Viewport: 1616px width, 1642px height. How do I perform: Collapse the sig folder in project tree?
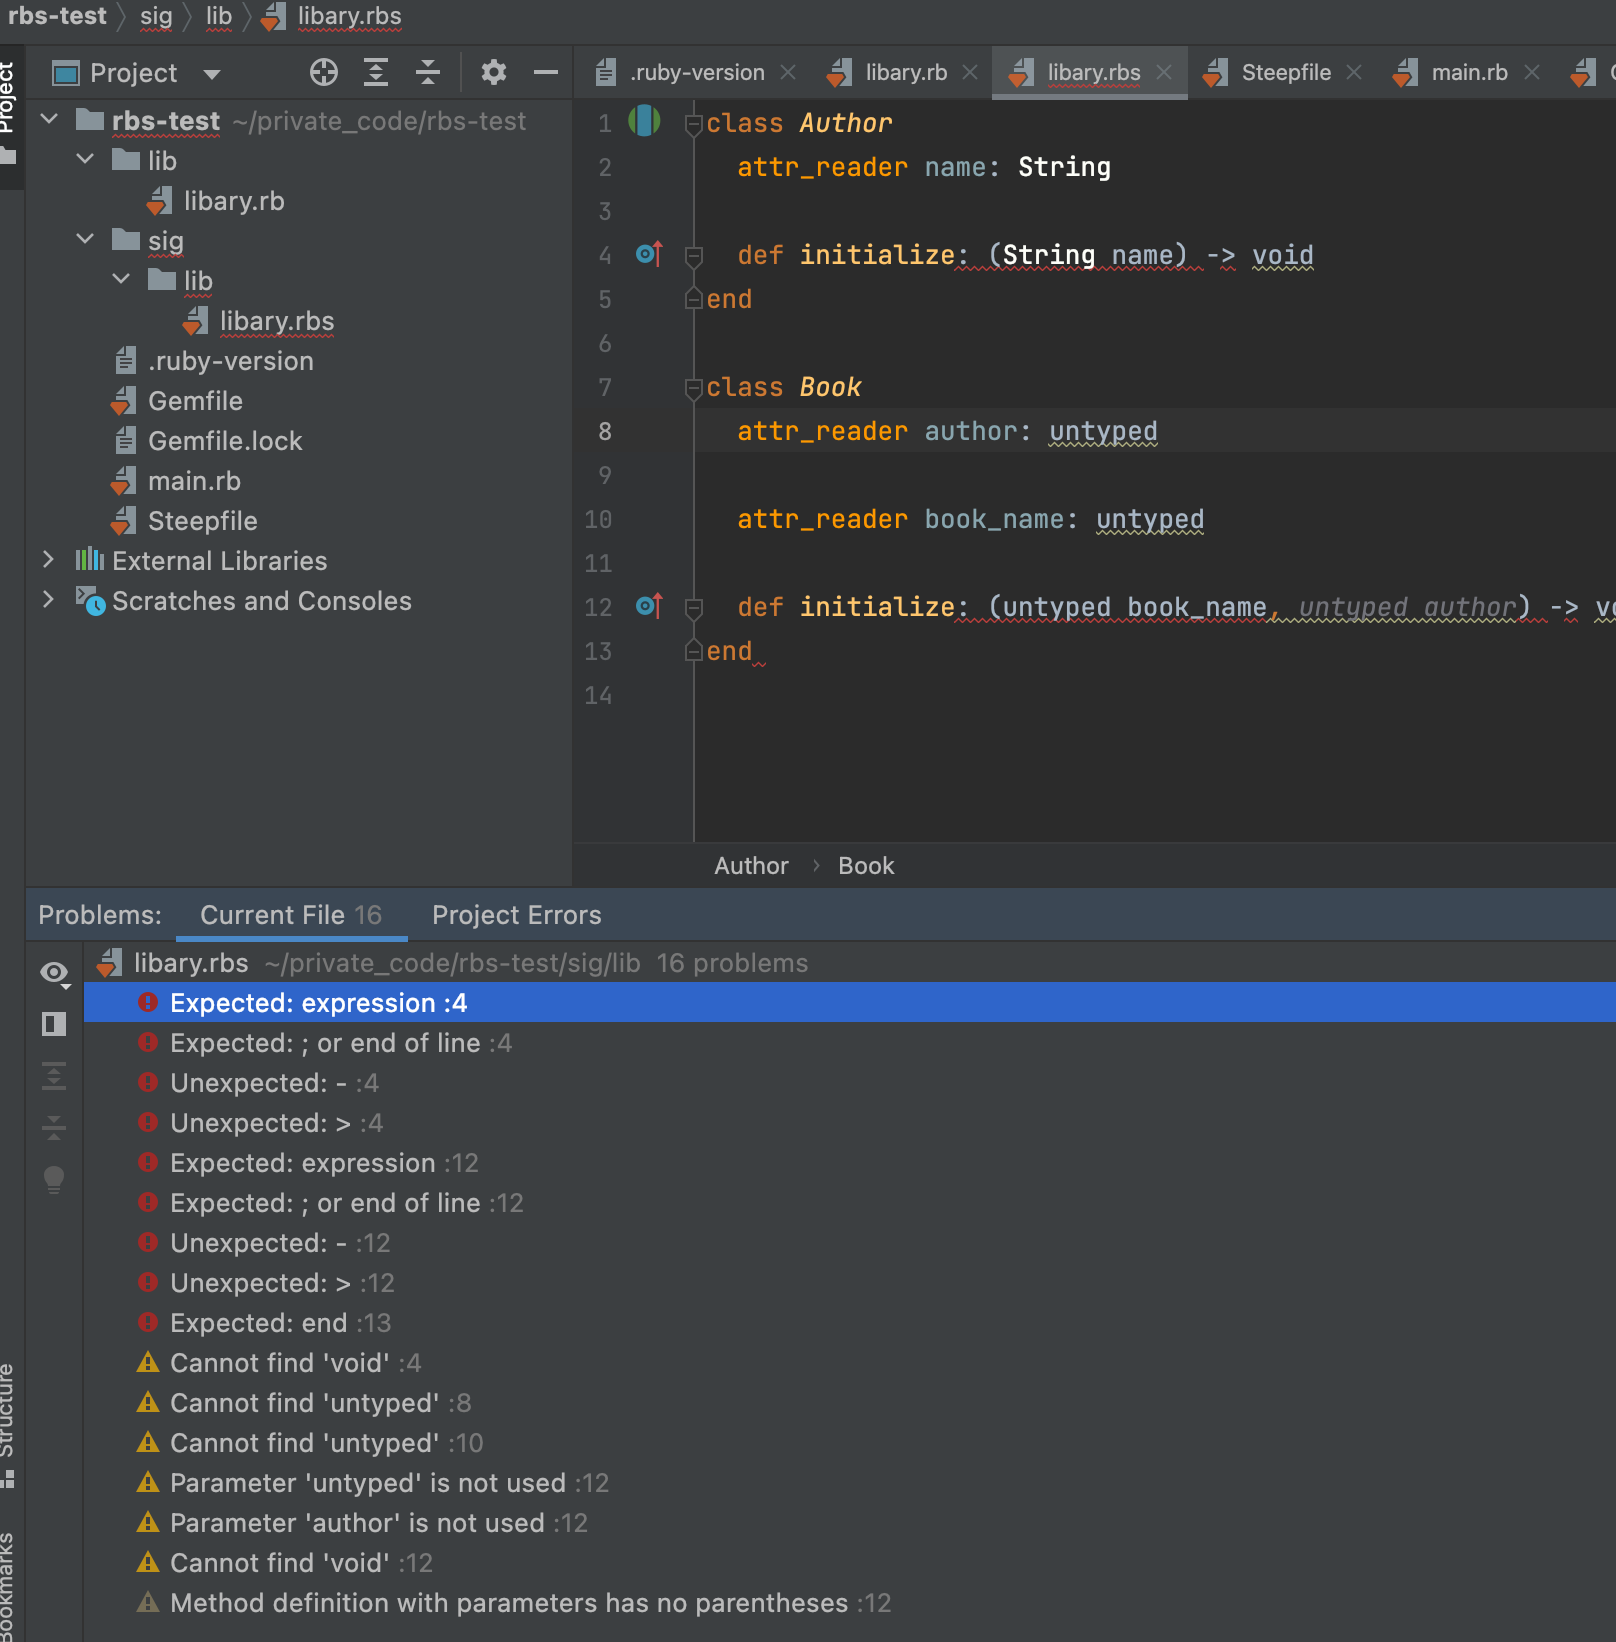(x=86, y=240)
